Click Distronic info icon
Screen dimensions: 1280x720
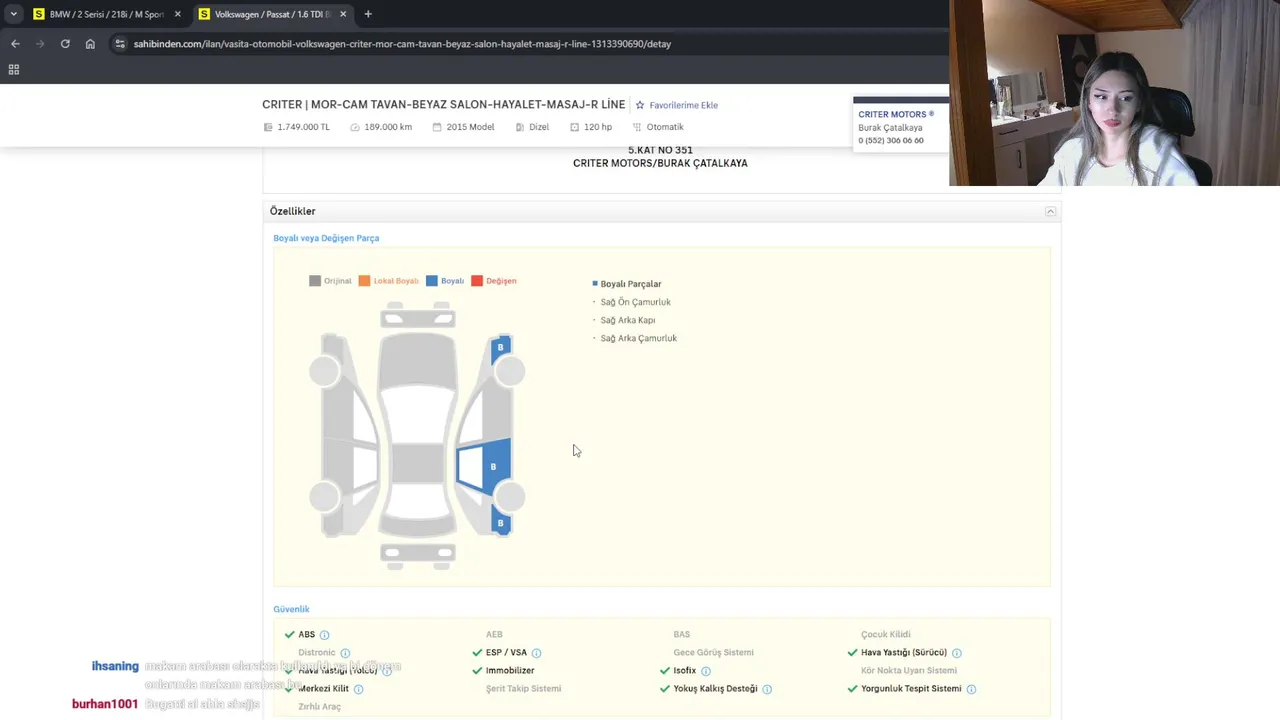345,653
